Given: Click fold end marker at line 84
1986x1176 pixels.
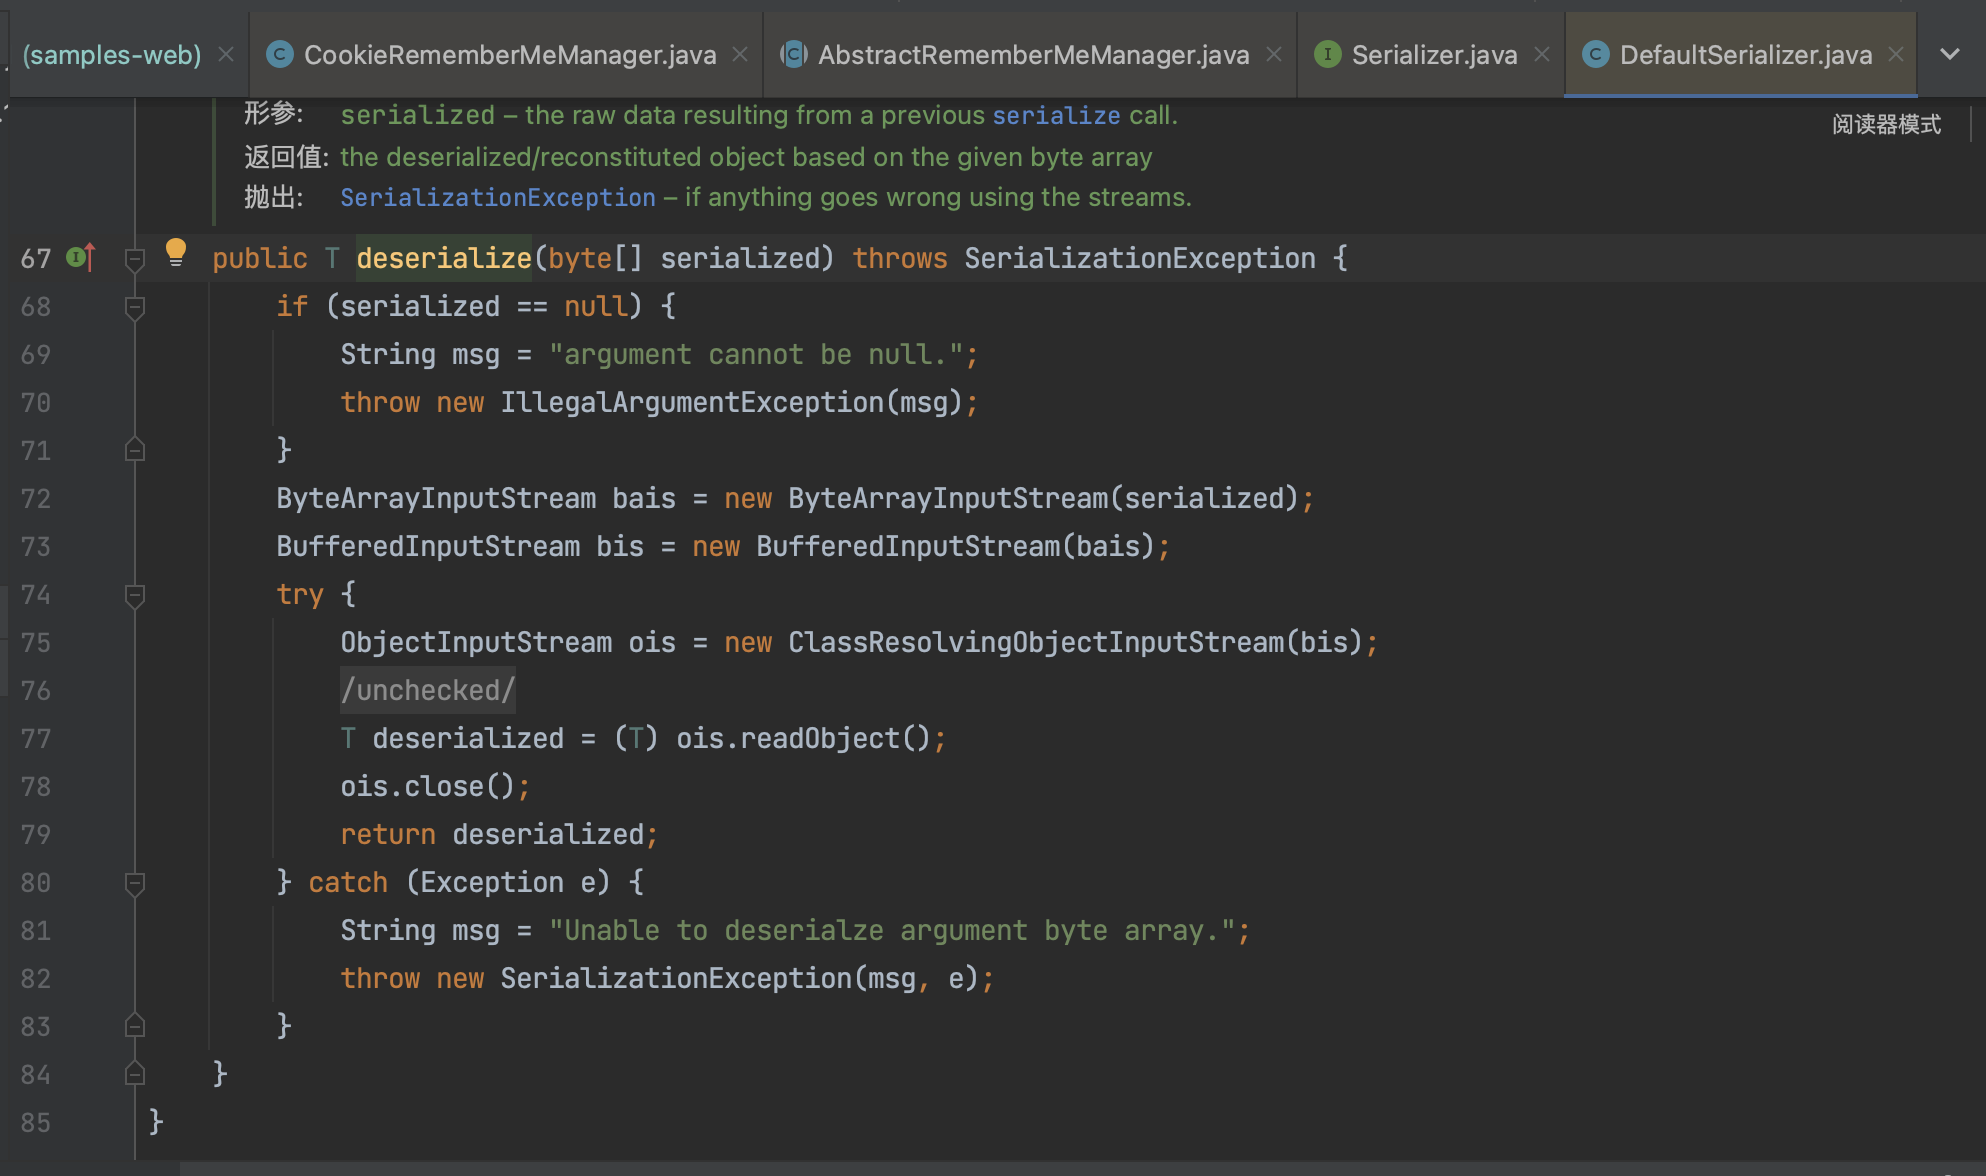Looking at the screenshot, I should [x=135, y=1074].
